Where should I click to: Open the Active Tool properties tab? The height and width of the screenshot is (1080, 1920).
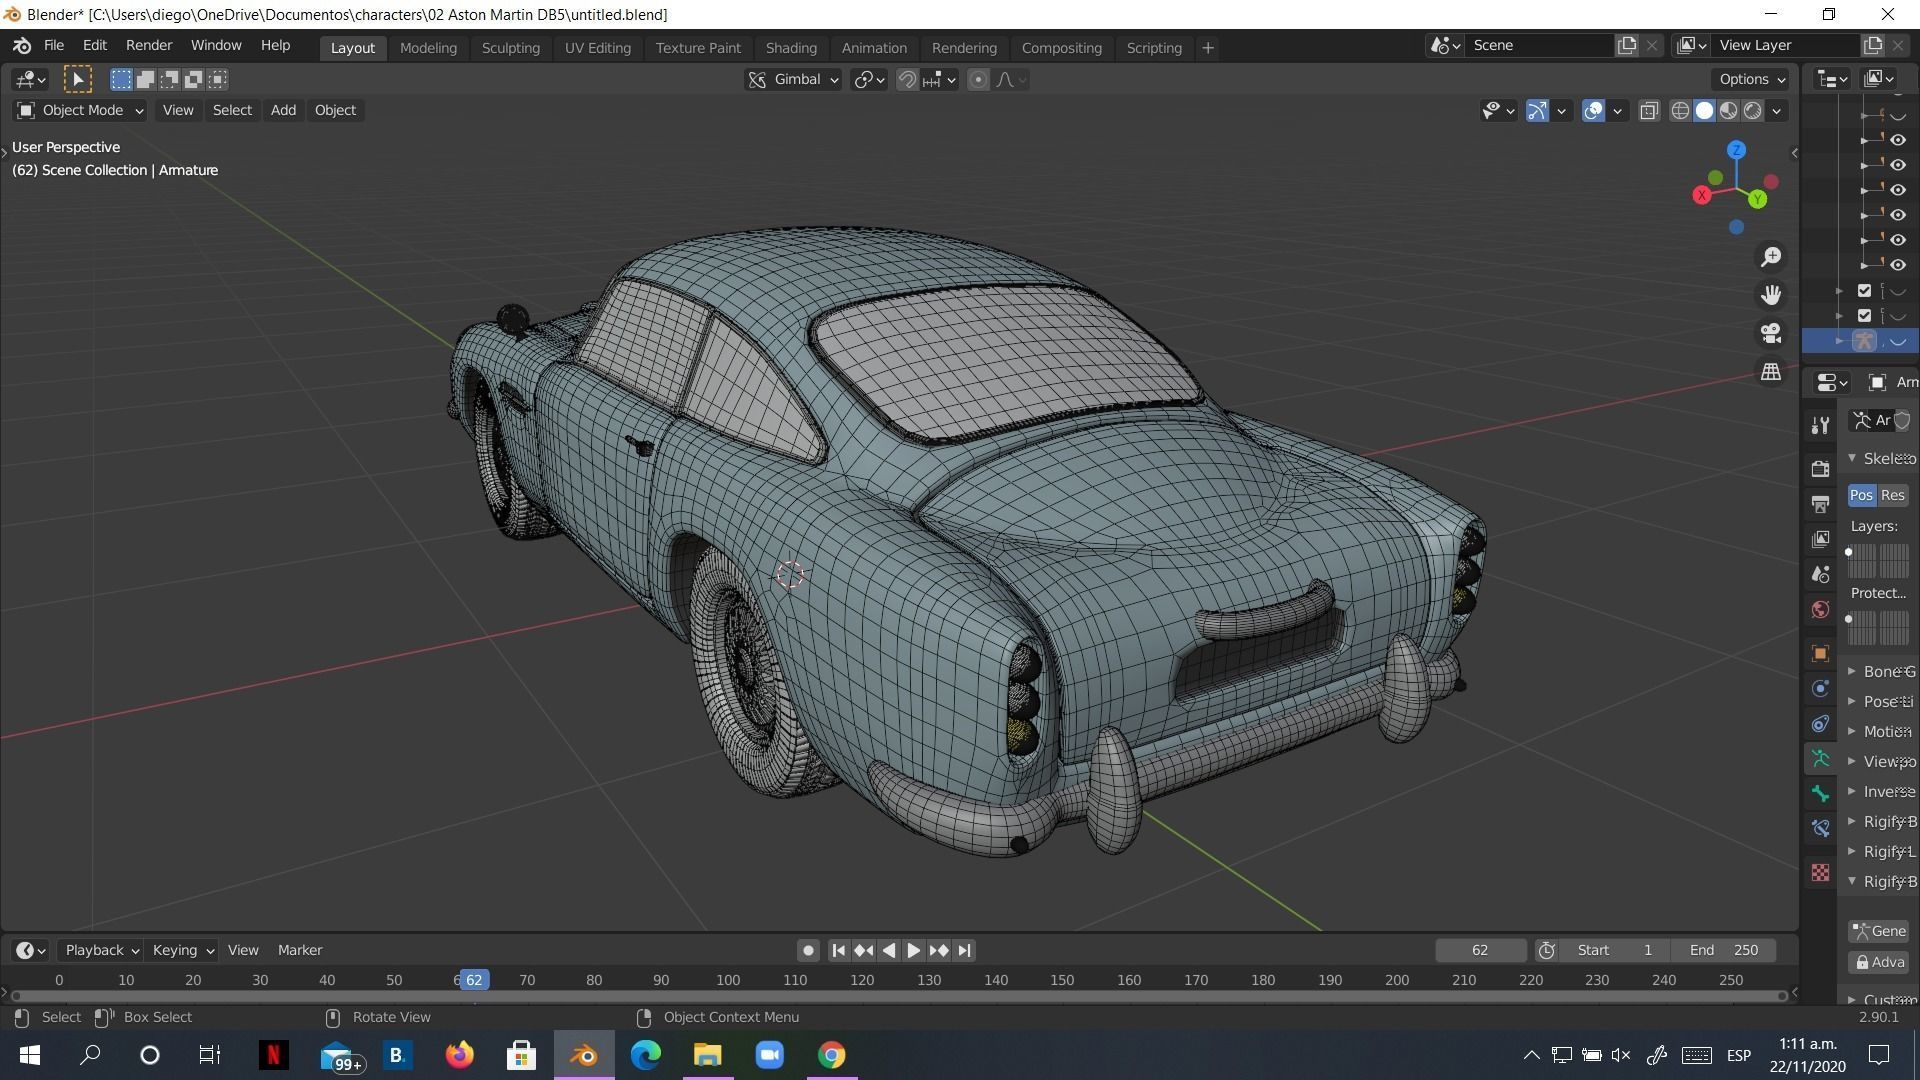coord(1820,425)
